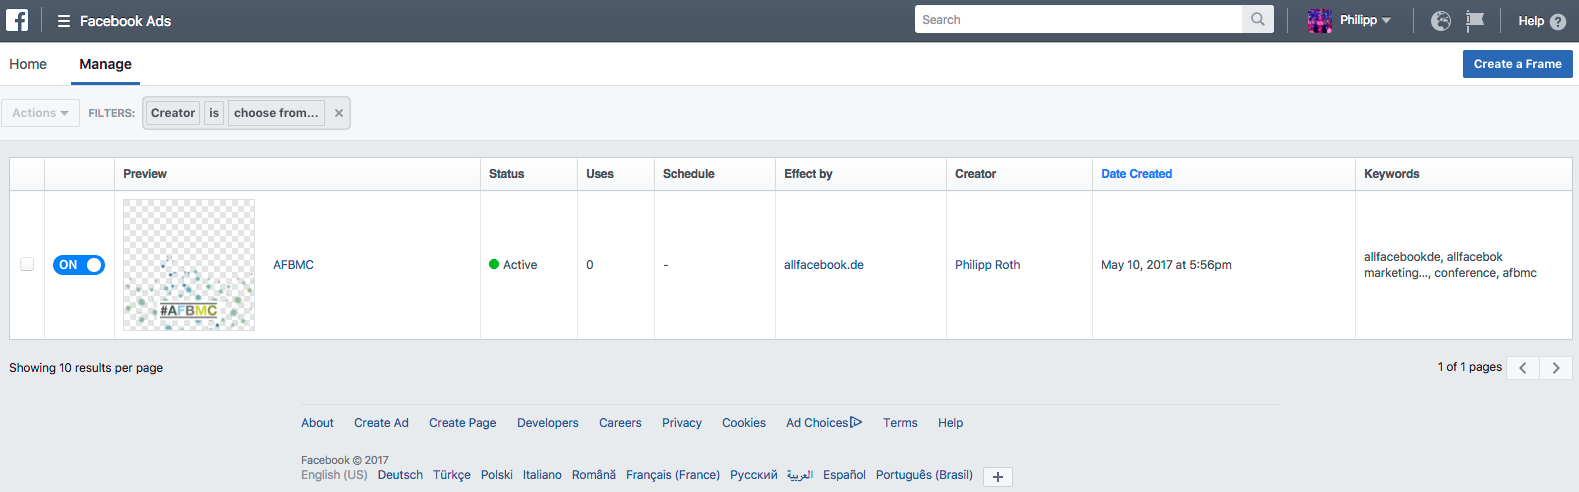The width and height of the screenshot is (1579, 492).
Task: Open the Terms footer link
Action: pos(900,423)
